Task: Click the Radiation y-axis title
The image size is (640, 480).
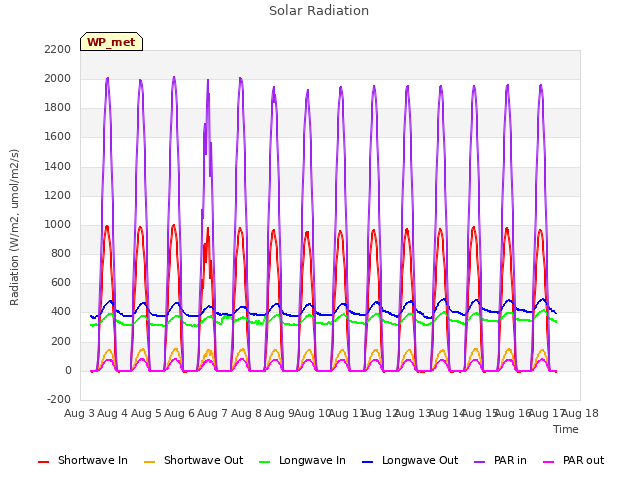Action: [x=14, y=227]
